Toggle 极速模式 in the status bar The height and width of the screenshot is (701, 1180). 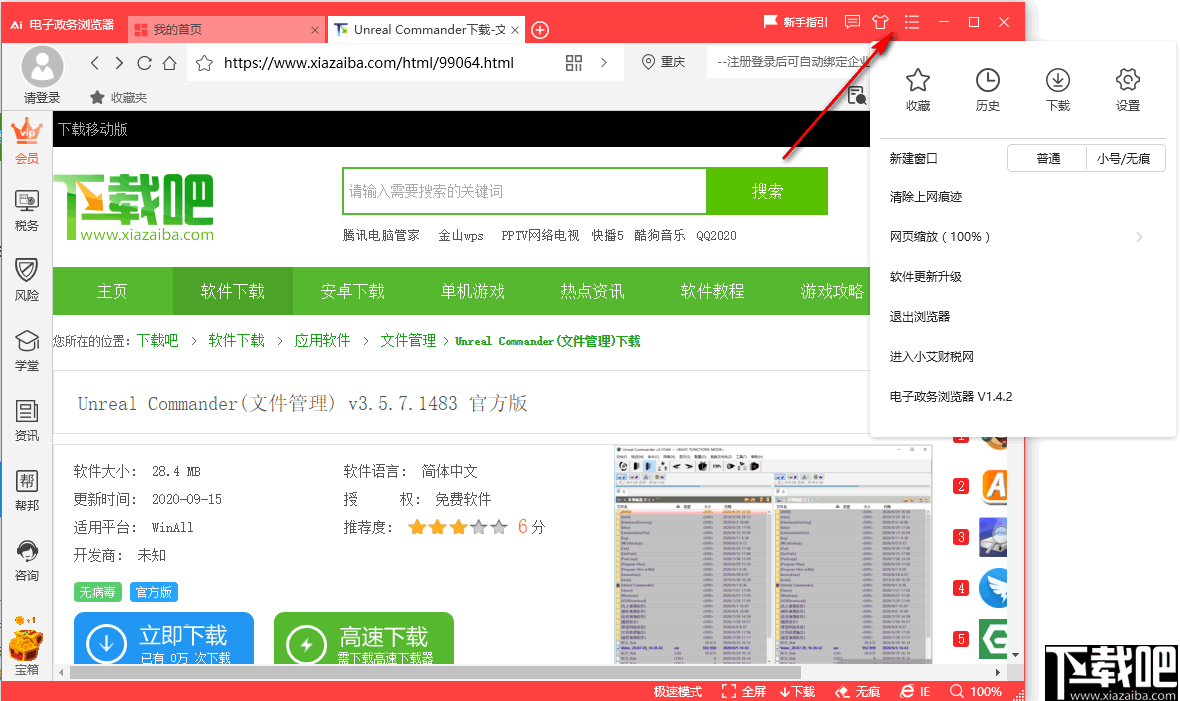click(678, 690)
